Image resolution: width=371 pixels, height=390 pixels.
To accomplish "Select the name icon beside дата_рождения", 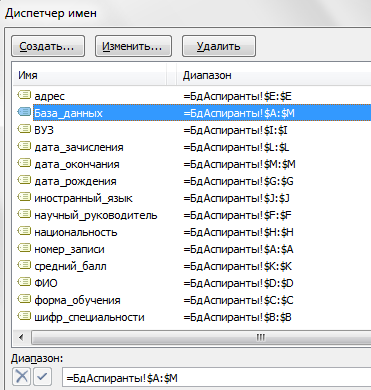I will (24, 181).
